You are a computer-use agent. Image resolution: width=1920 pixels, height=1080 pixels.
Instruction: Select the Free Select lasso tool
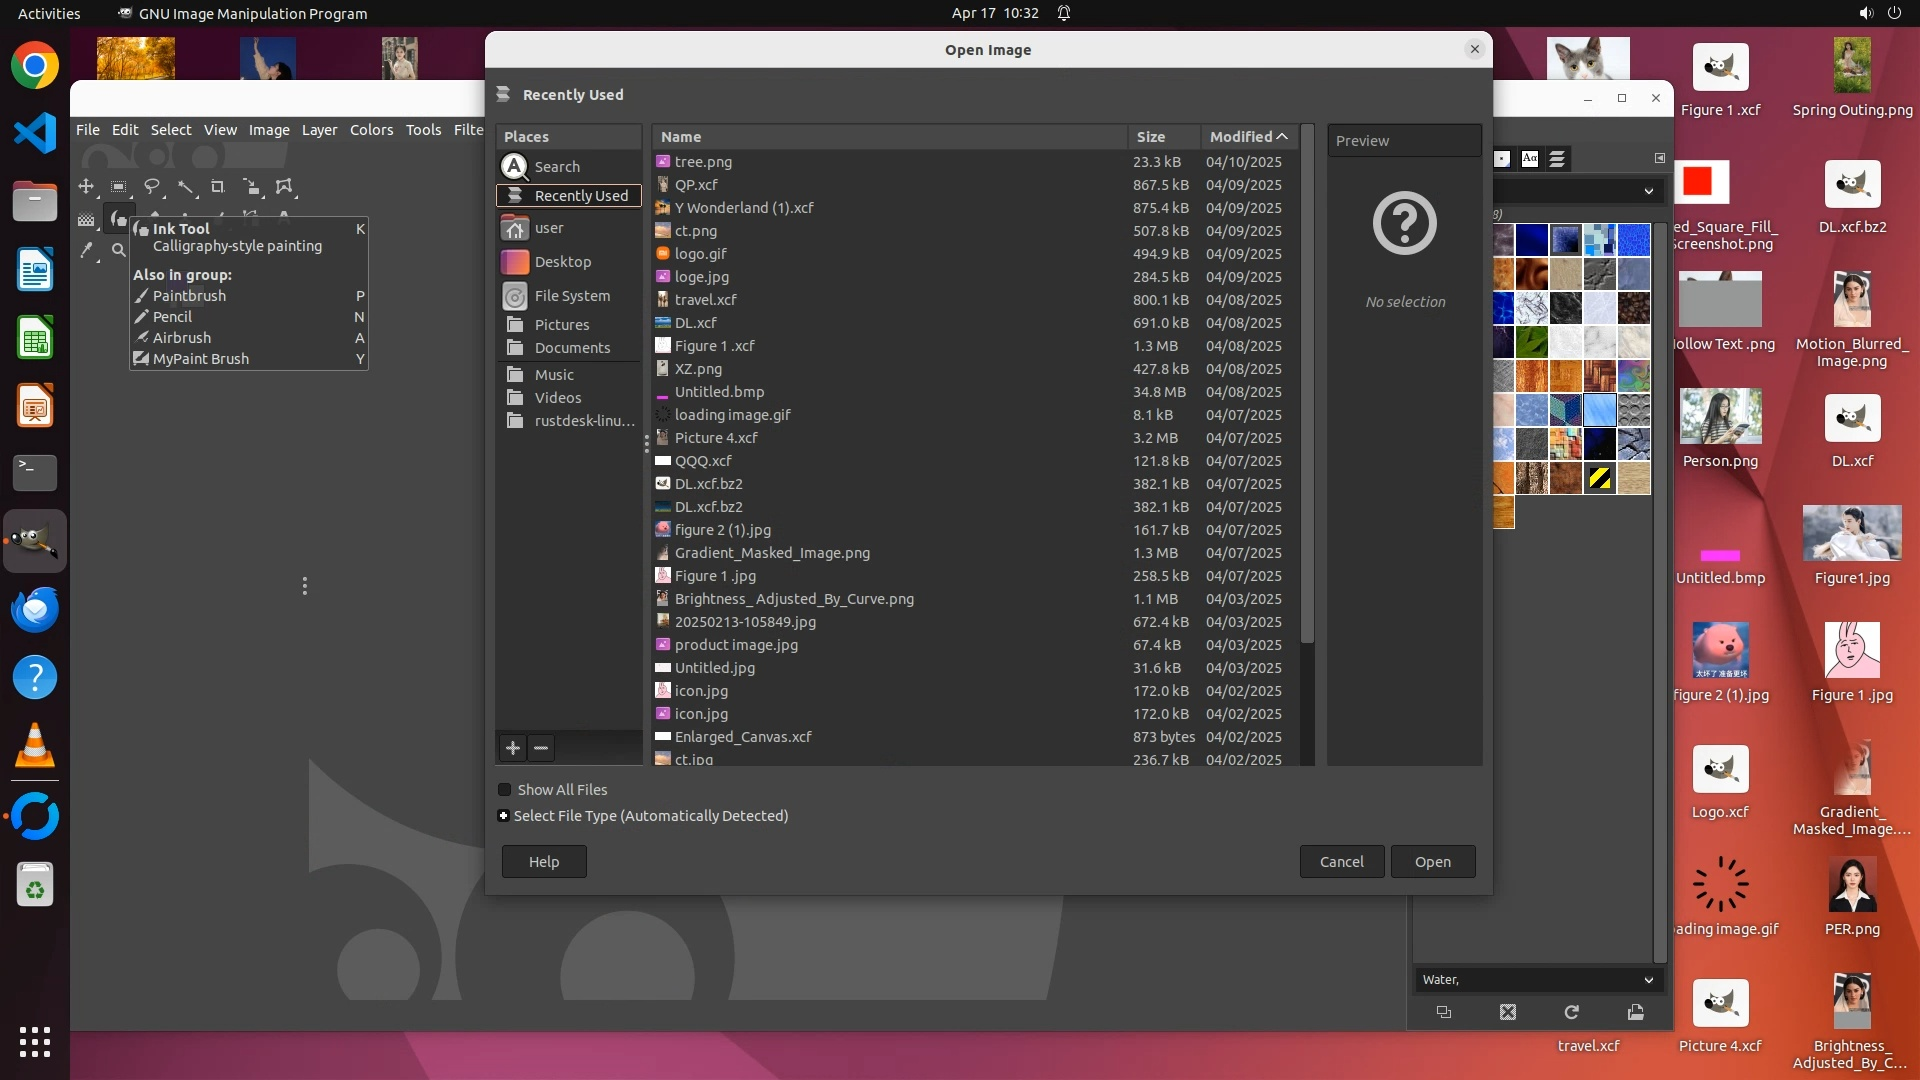tap(152, 187)
